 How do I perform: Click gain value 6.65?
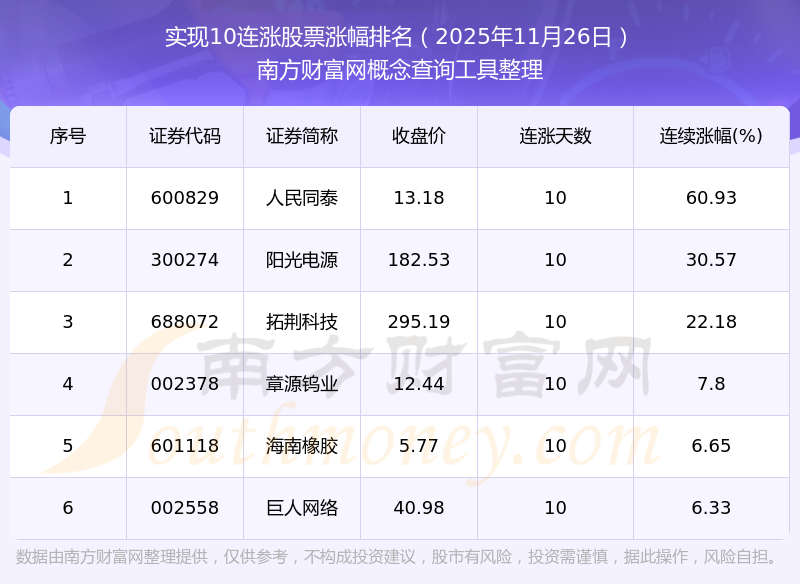point(711,446)
